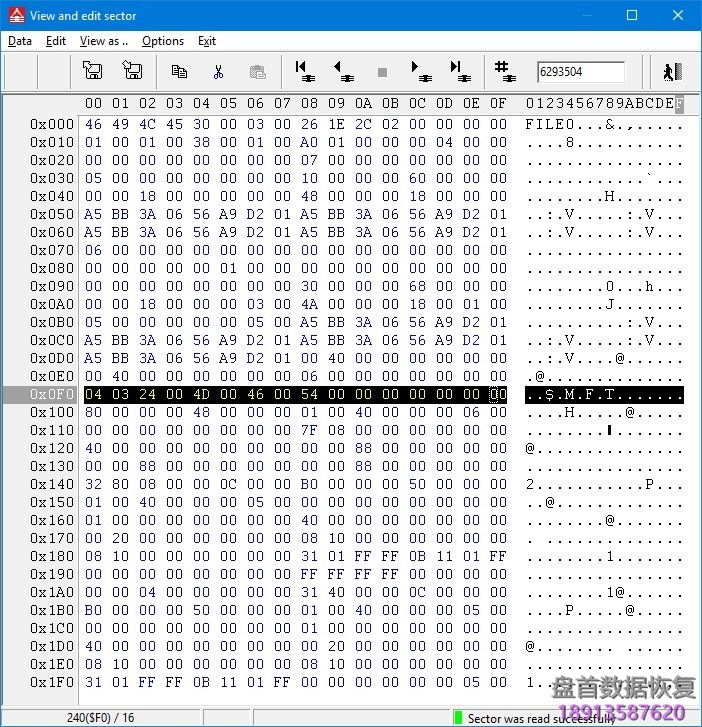The width and height of the screenshot is (702, 727).
Task: Click the exit door icon in toolbar
Action: pyautogui.click(x=672, y=72)
